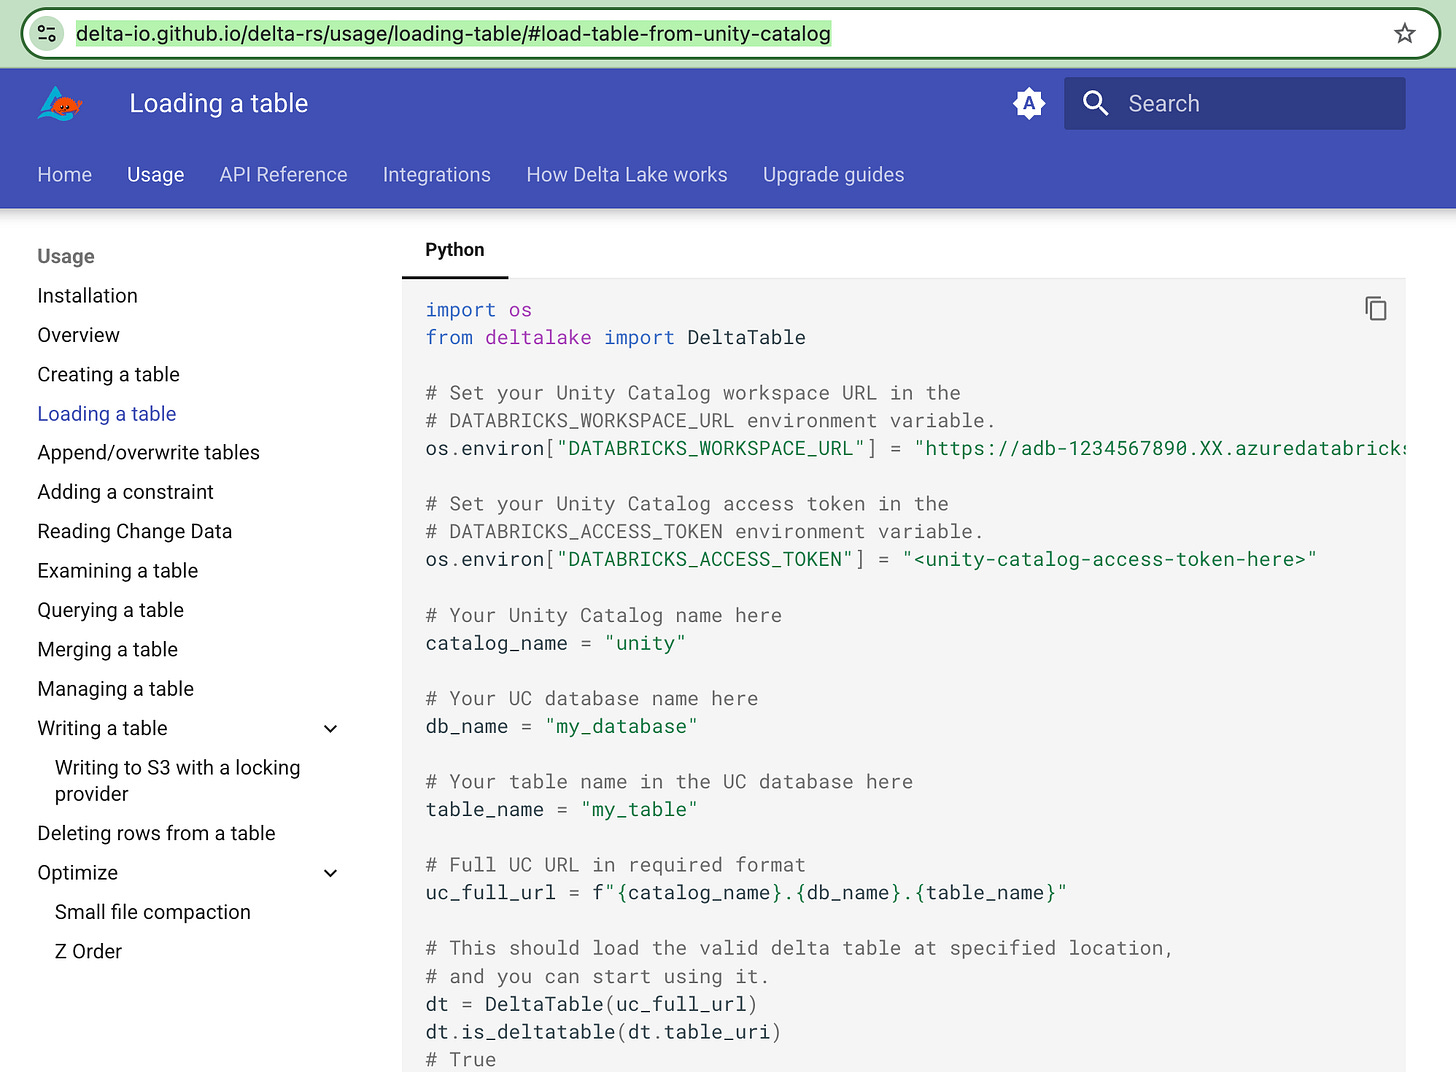The image size is (1456, 1072).
Task: Click code line 'catalog_name = "unity"'
Action: click(556, 644)
